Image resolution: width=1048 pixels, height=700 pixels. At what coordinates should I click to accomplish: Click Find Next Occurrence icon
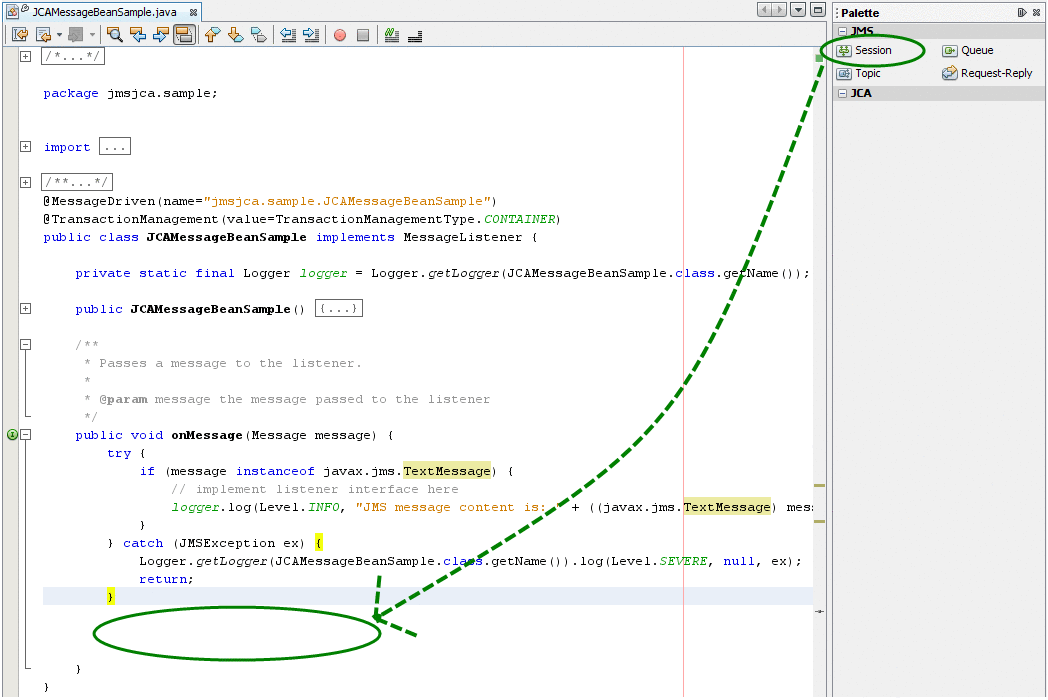coord(161,35)
